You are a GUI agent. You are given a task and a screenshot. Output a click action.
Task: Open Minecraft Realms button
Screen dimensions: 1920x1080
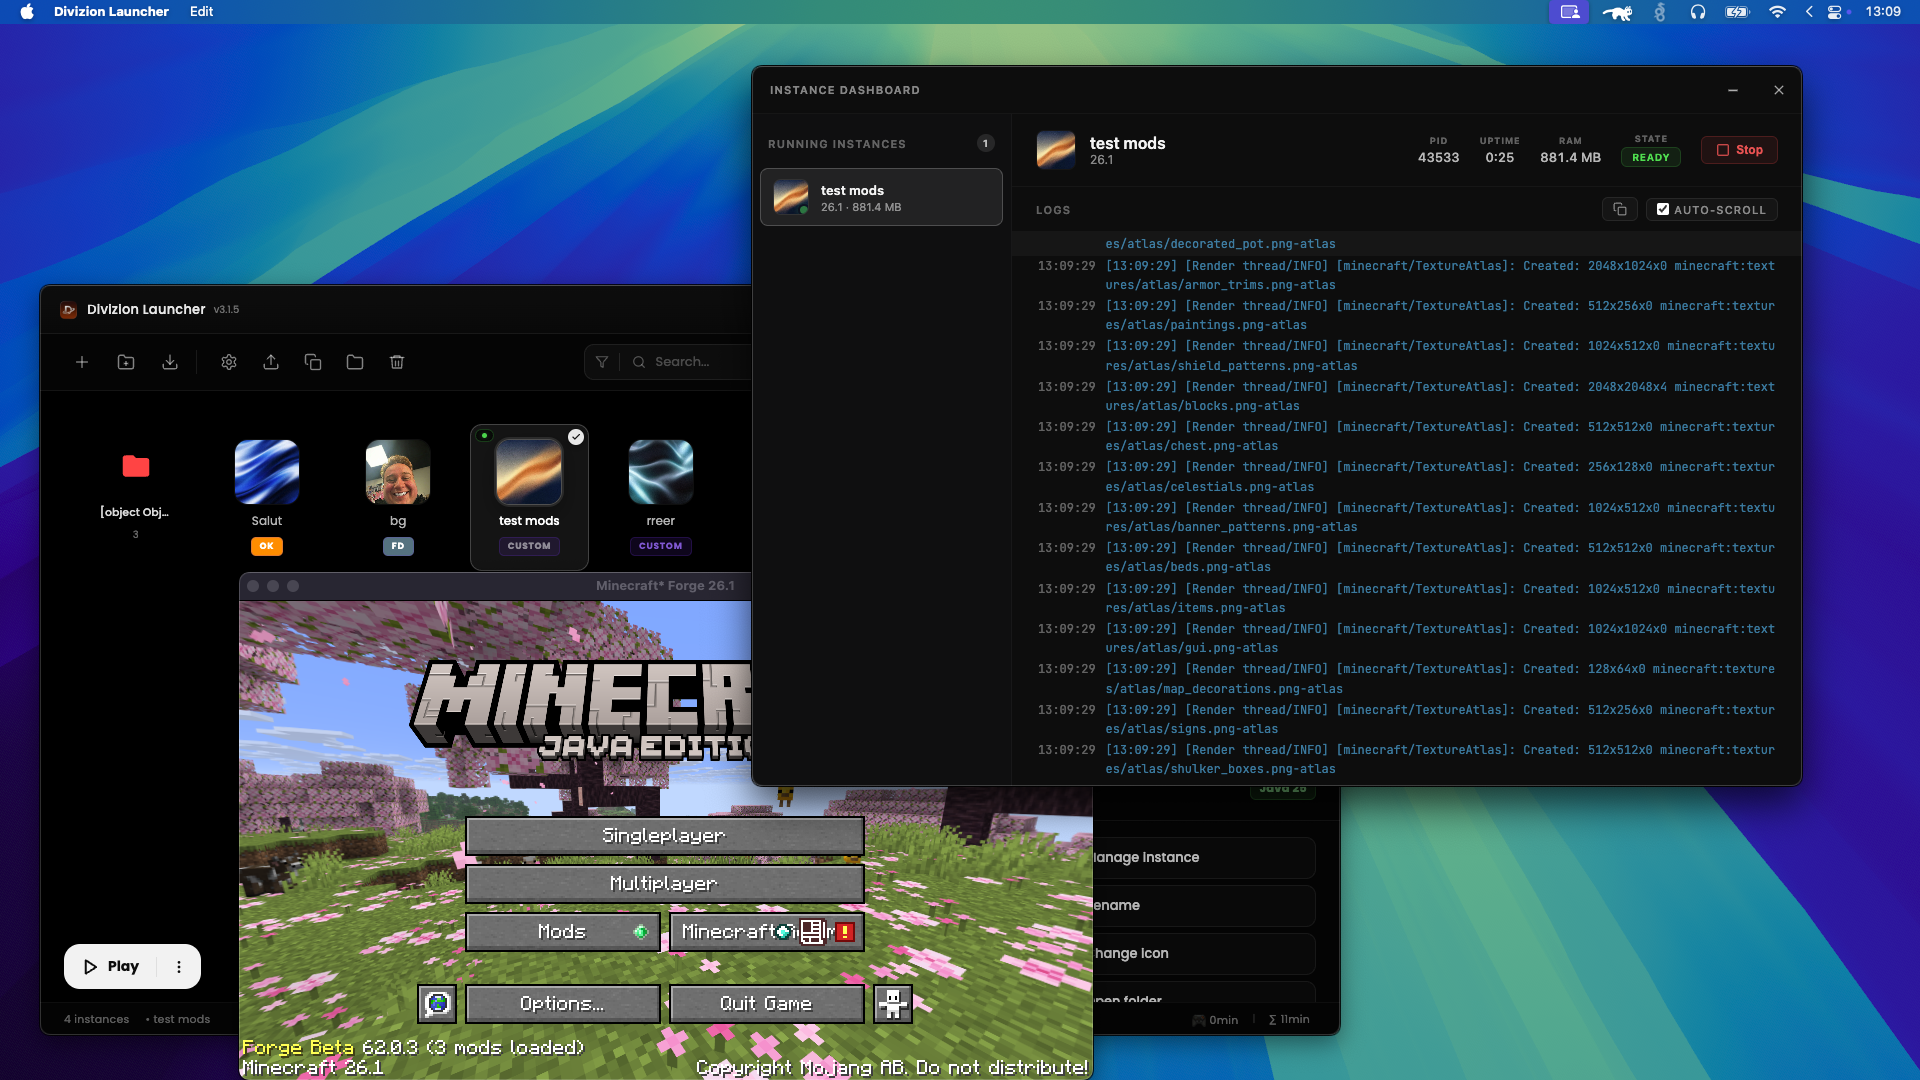(x=766, y=931)
